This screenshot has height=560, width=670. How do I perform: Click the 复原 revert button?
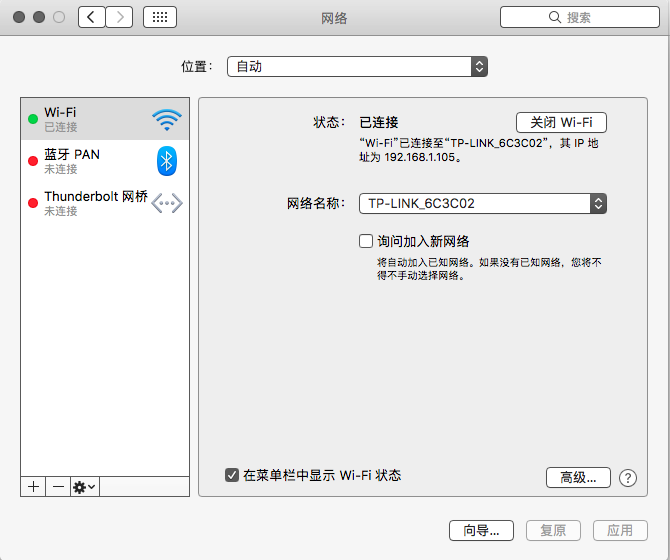point(553,531)
